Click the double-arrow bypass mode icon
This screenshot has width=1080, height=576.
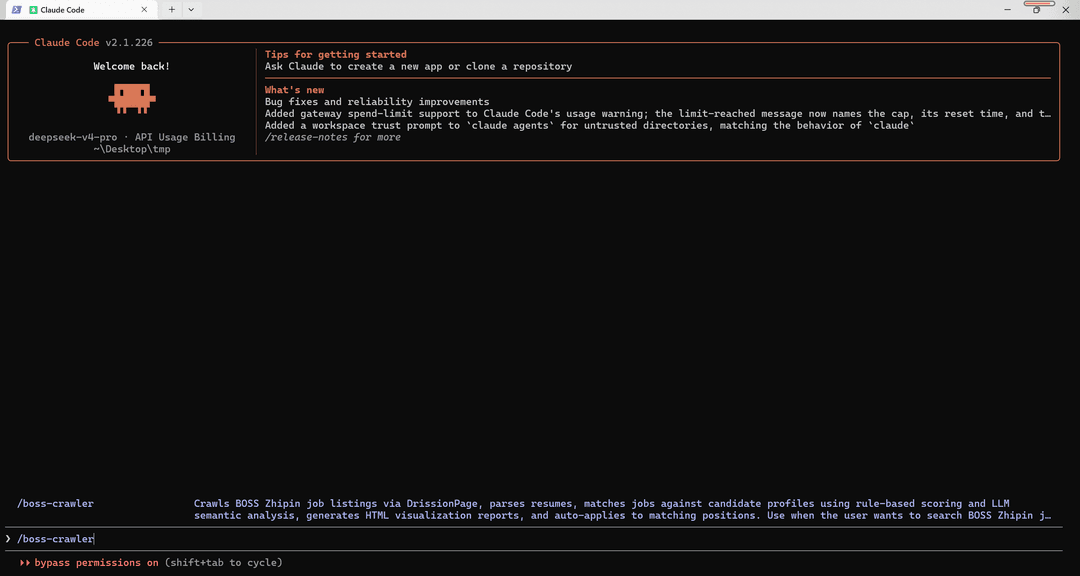coord(25,562)
